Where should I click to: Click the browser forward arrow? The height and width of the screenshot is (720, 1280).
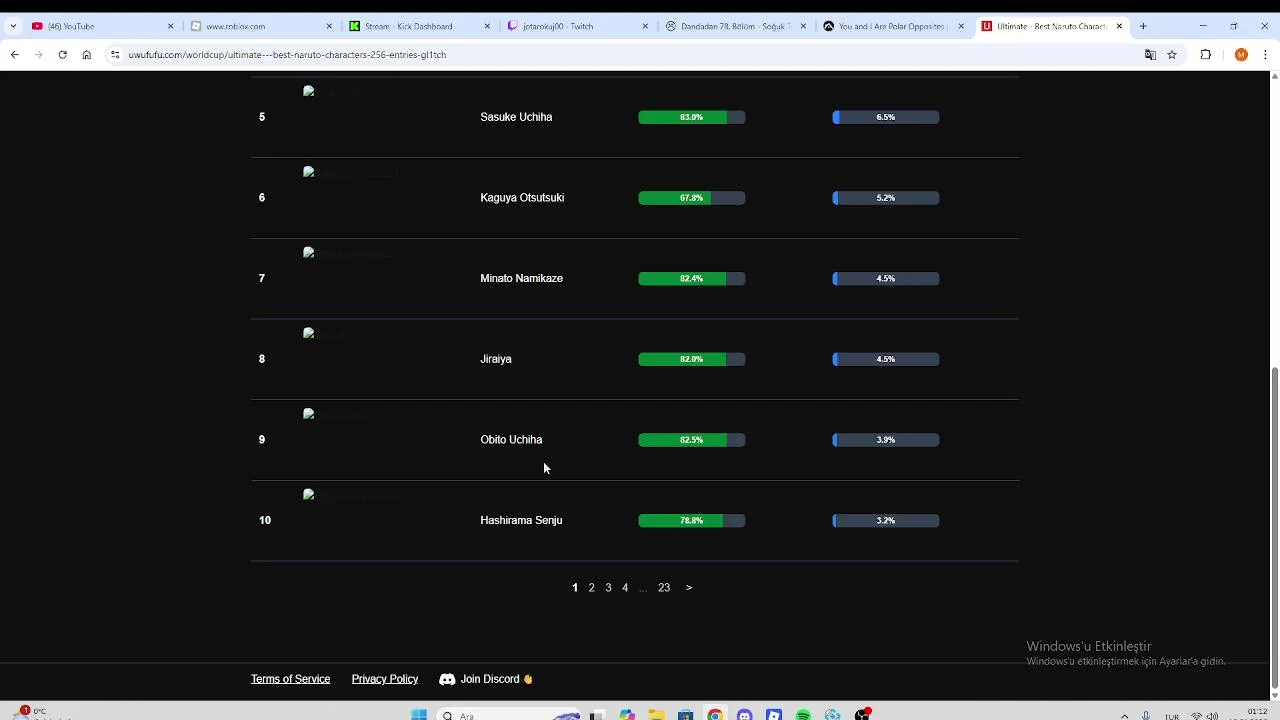pos(38,55)
